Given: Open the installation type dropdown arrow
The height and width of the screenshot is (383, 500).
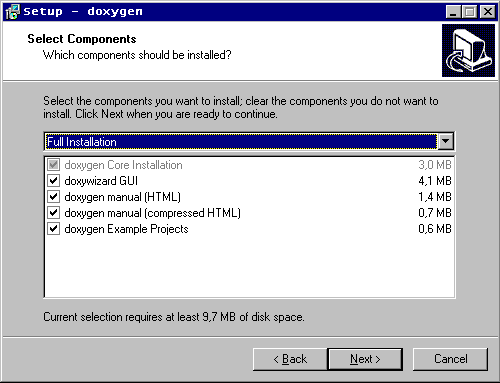Looking at the screenshot, I should tap(445, 141).
